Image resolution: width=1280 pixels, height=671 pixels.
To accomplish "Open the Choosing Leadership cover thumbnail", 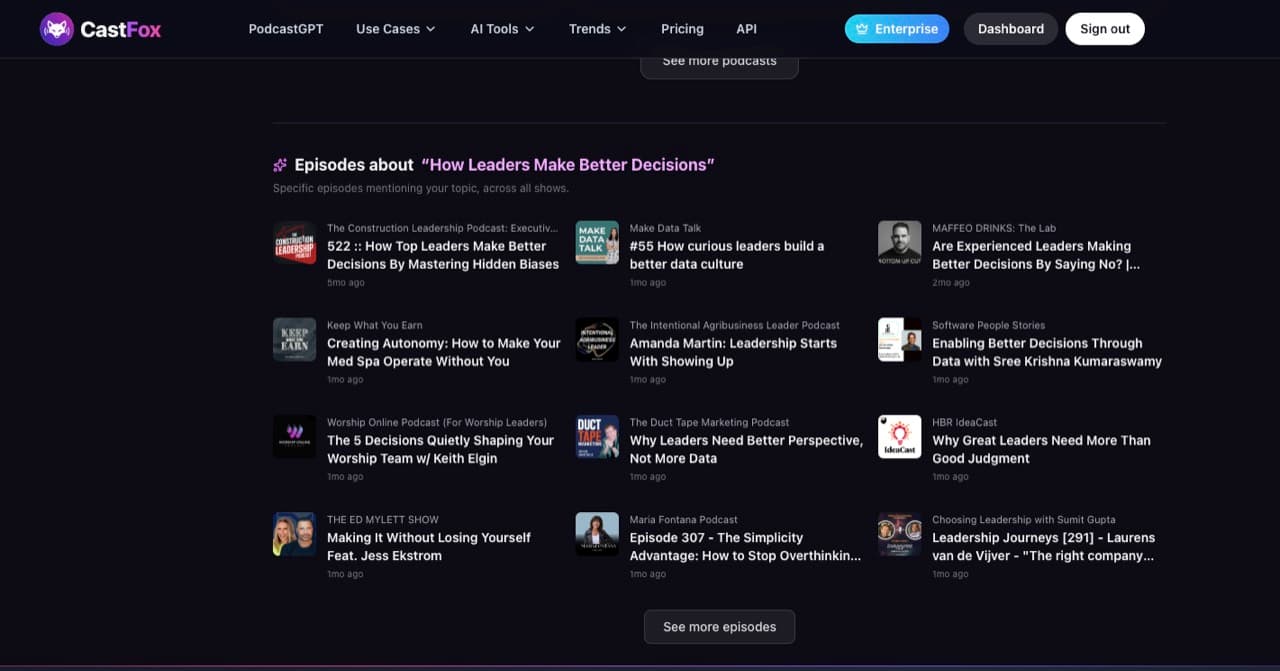I will pos(900,534).
